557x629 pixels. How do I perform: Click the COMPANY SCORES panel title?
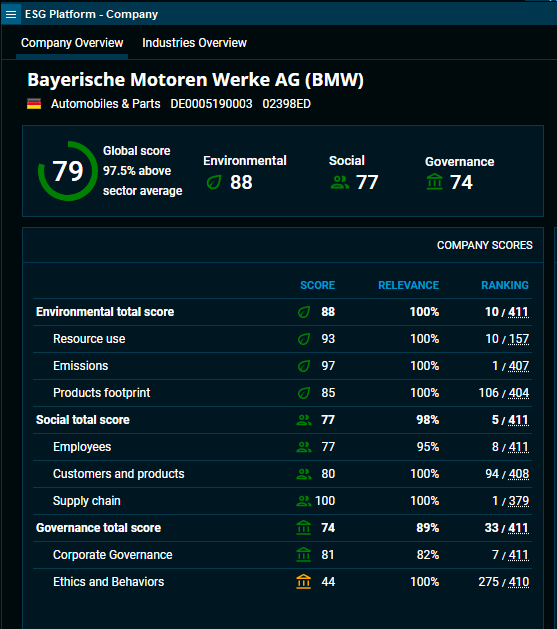click(x=484, y=245)
